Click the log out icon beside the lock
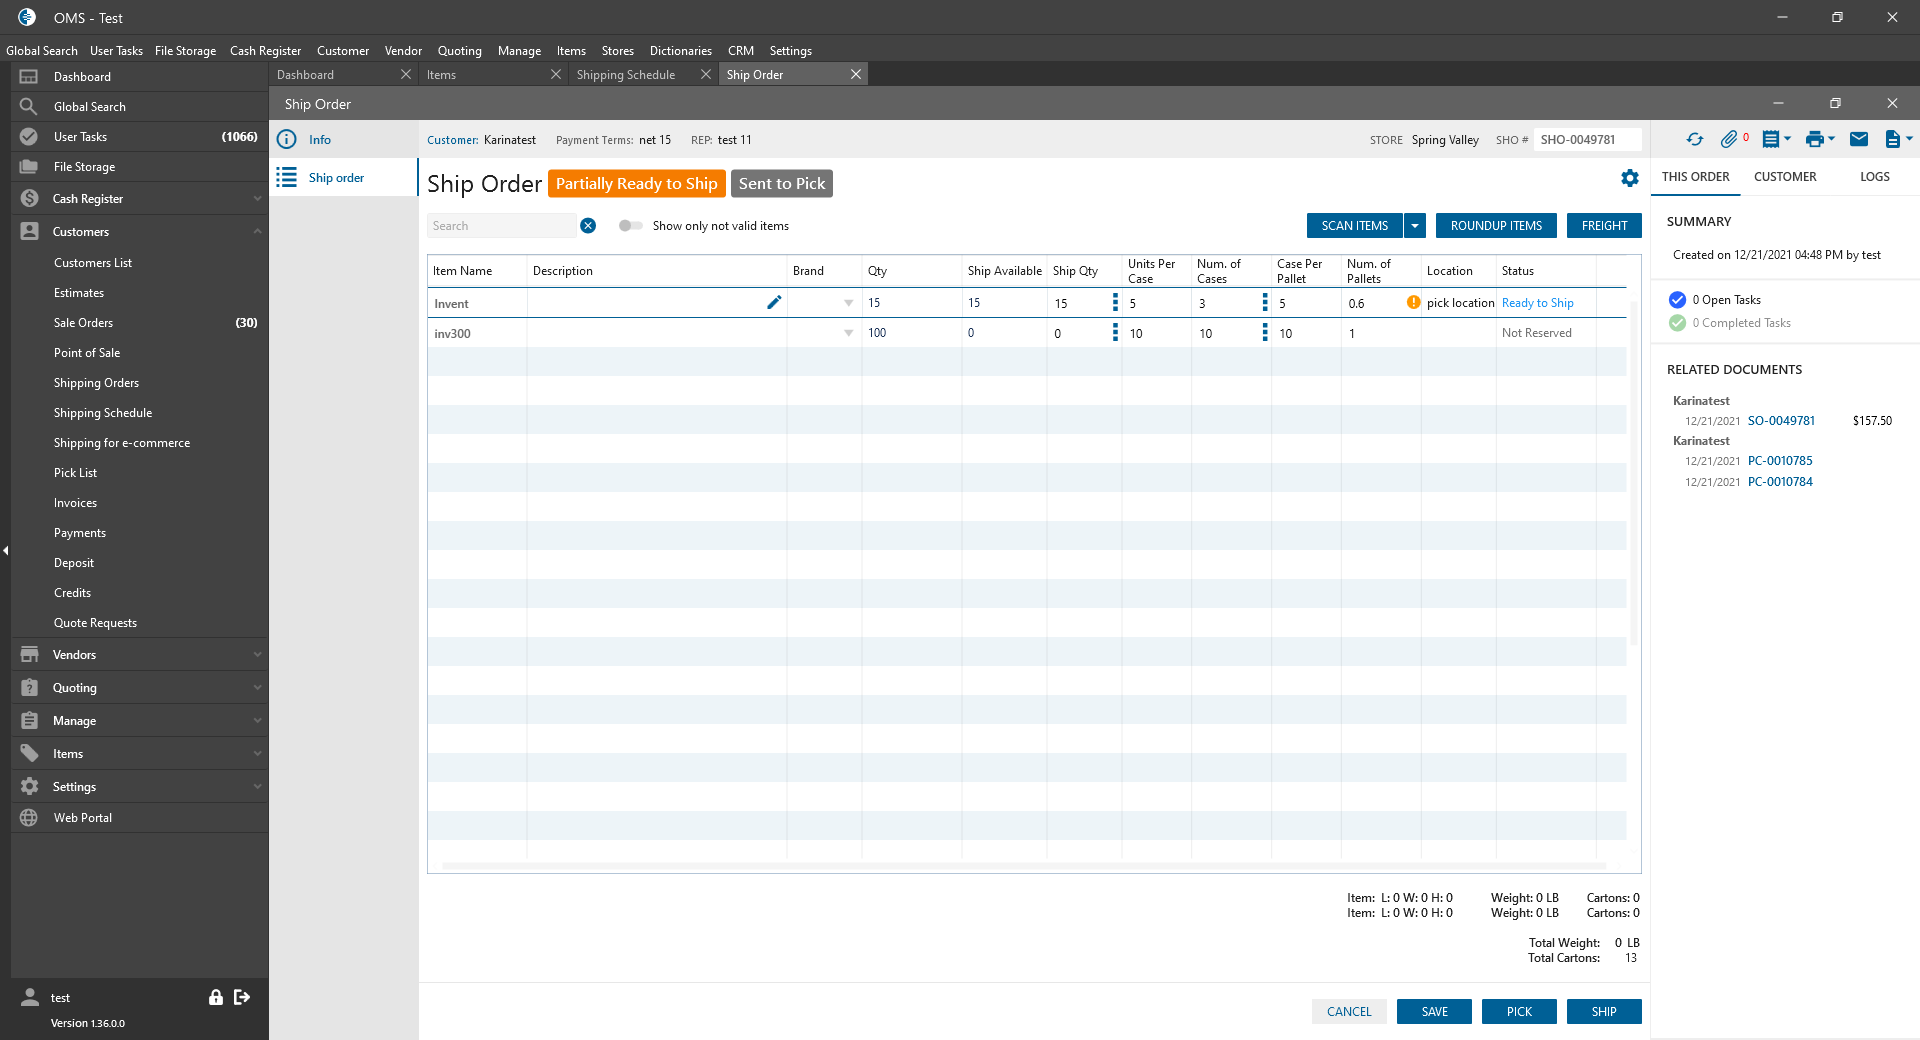The width and height of the screenshot is (1920, 1040). click(x=242, y=997)
